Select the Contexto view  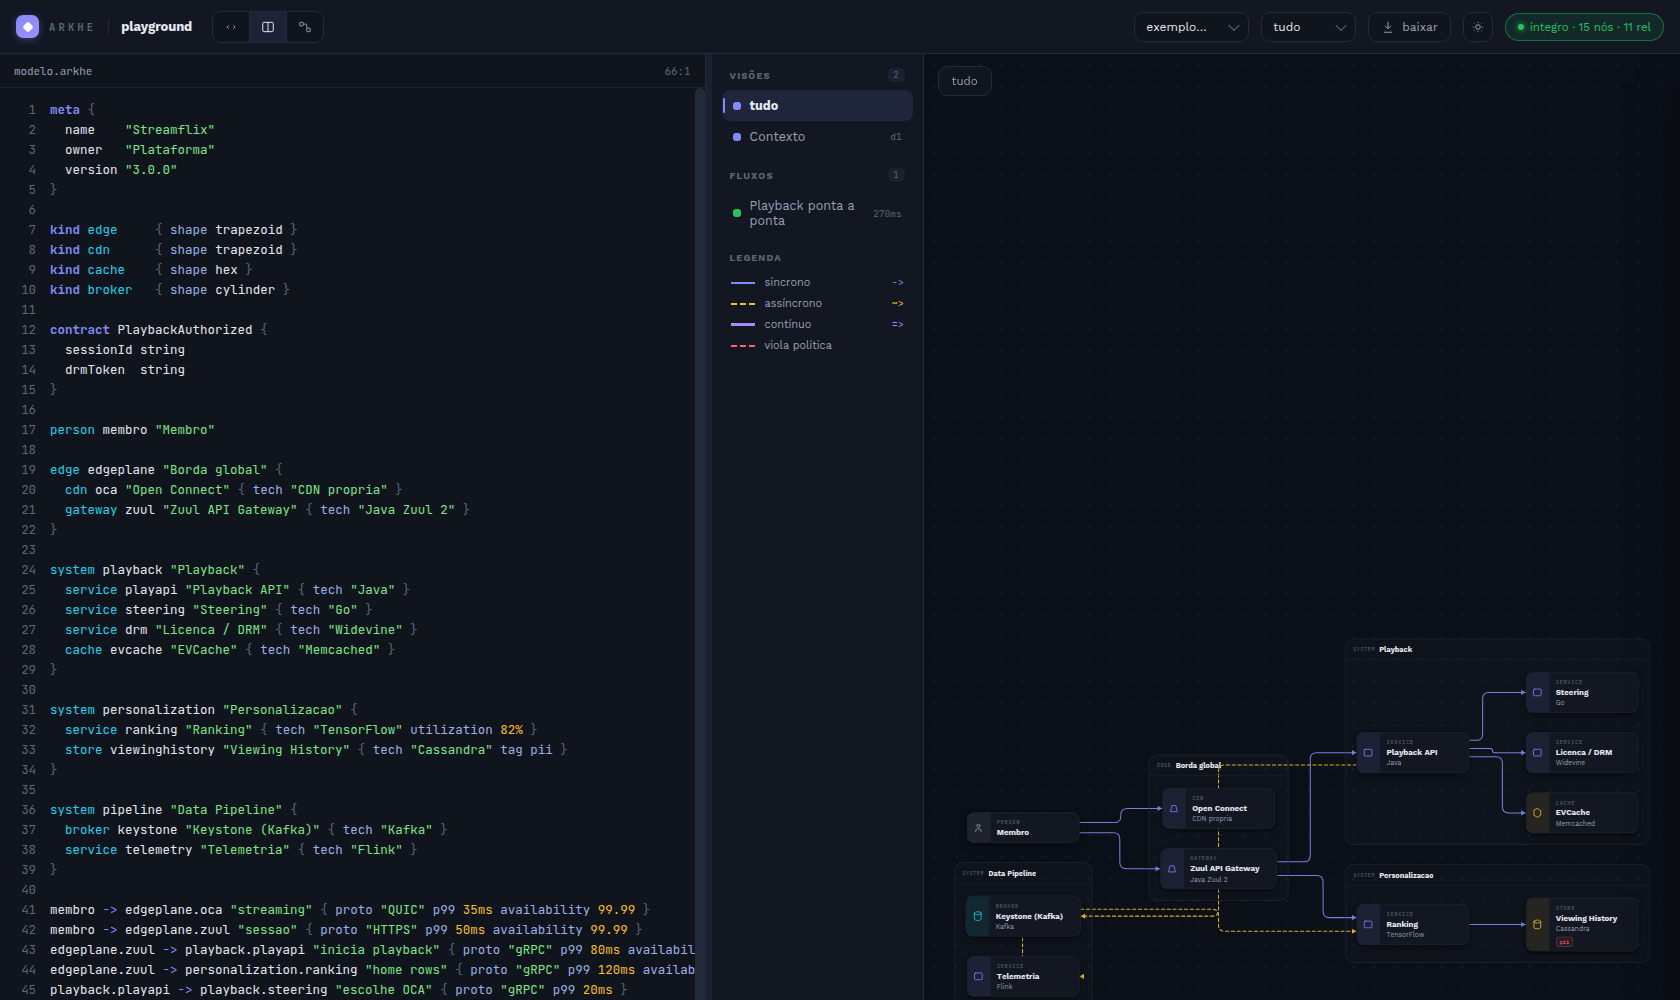pos(817,137)
